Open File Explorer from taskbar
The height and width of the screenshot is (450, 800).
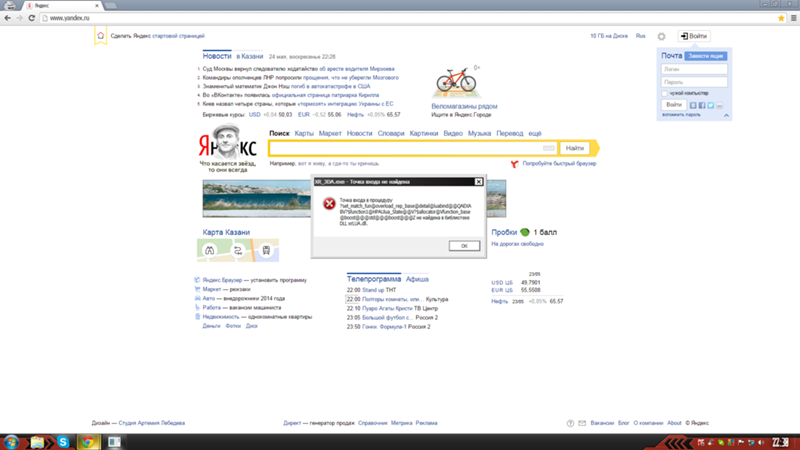(37, 442)
